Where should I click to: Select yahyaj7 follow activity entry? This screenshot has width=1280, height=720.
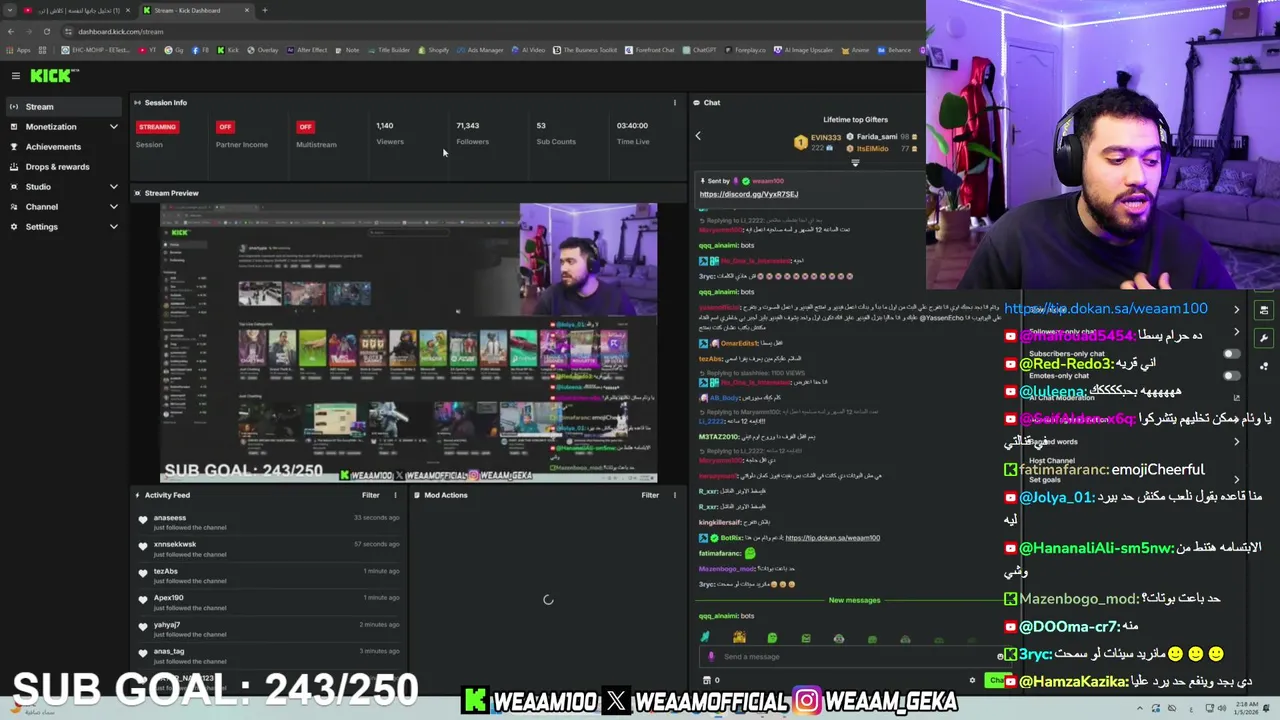(x=270, y=629)
